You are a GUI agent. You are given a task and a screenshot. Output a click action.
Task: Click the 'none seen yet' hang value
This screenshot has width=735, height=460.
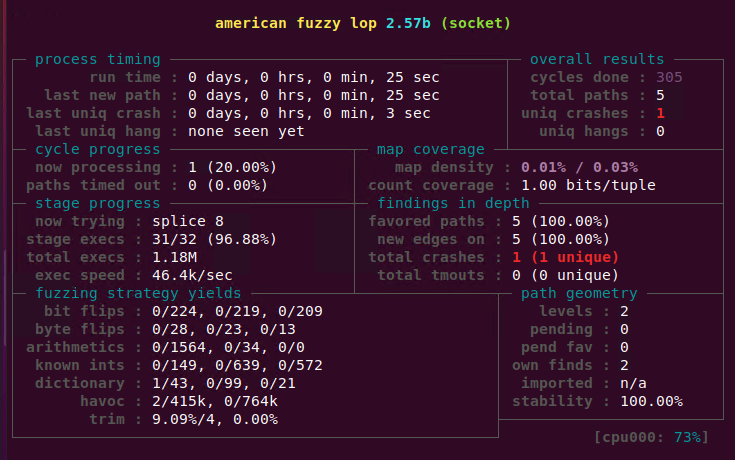tap(246, 131)
